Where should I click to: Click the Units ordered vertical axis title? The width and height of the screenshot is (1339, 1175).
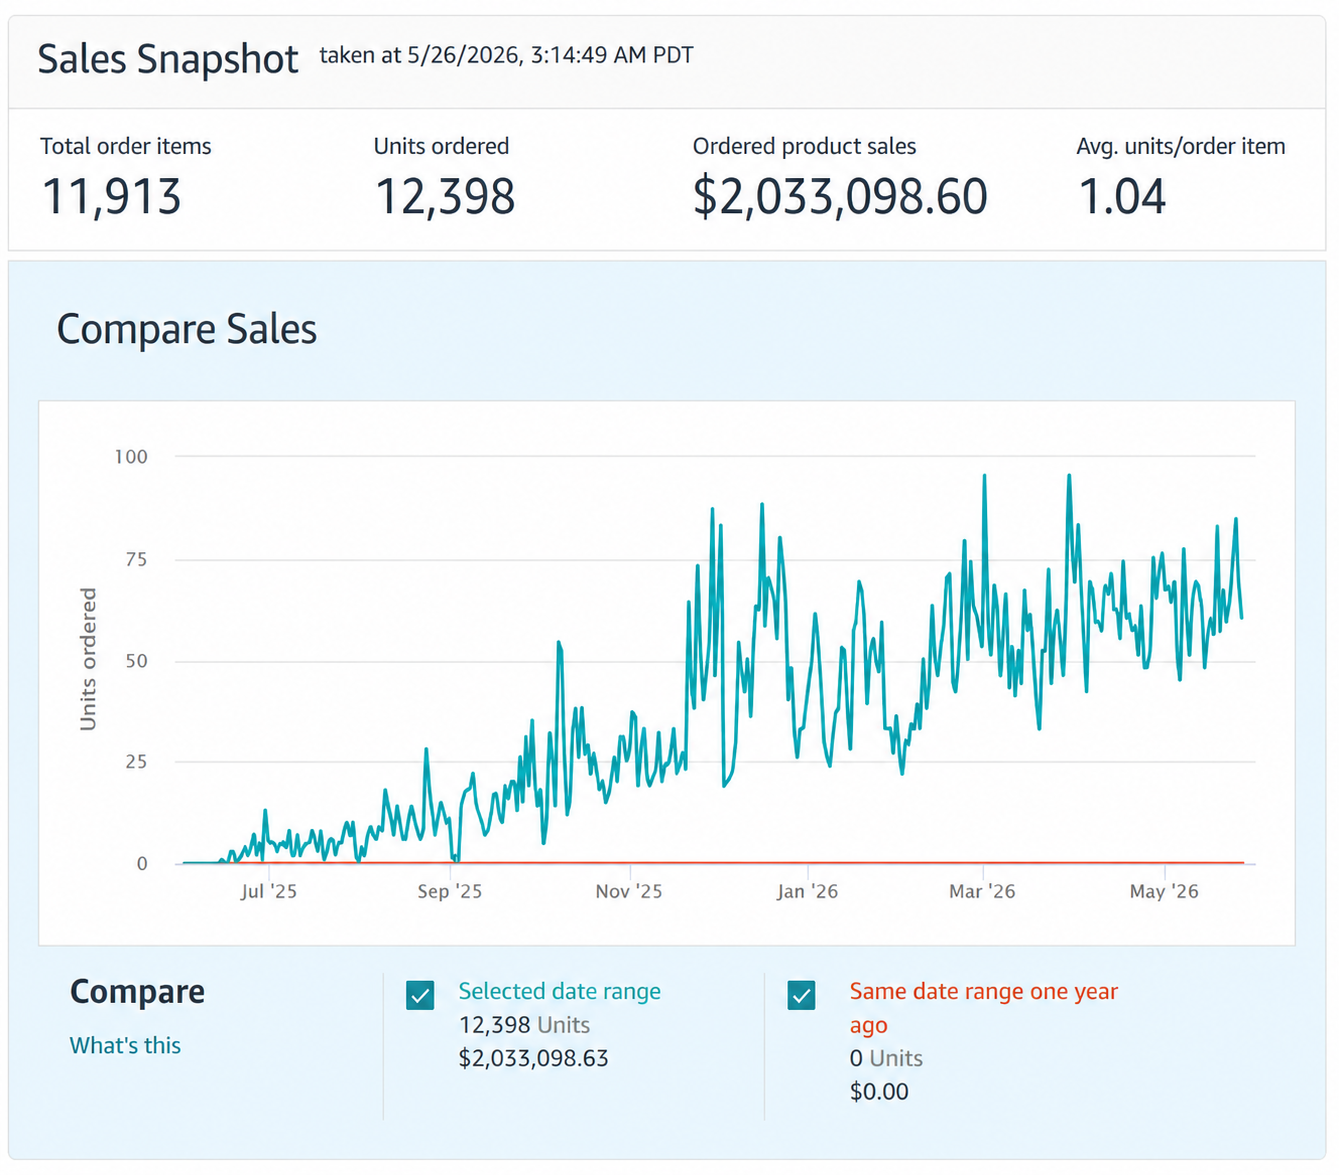88,659
